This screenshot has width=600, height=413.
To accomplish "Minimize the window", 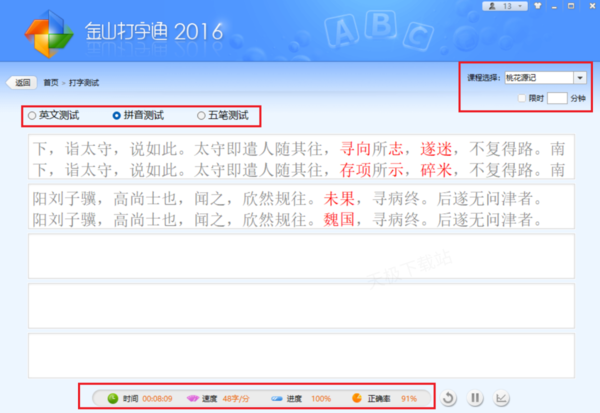I will [554, 6].
